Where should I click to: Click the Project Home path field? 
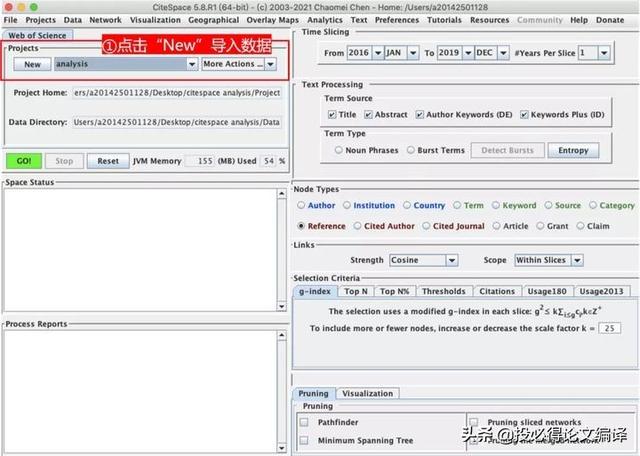pos(177,93)
